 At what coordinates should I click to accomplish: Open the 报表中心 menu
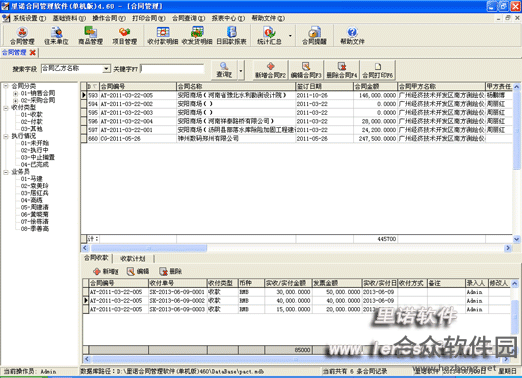coord(228,18)
